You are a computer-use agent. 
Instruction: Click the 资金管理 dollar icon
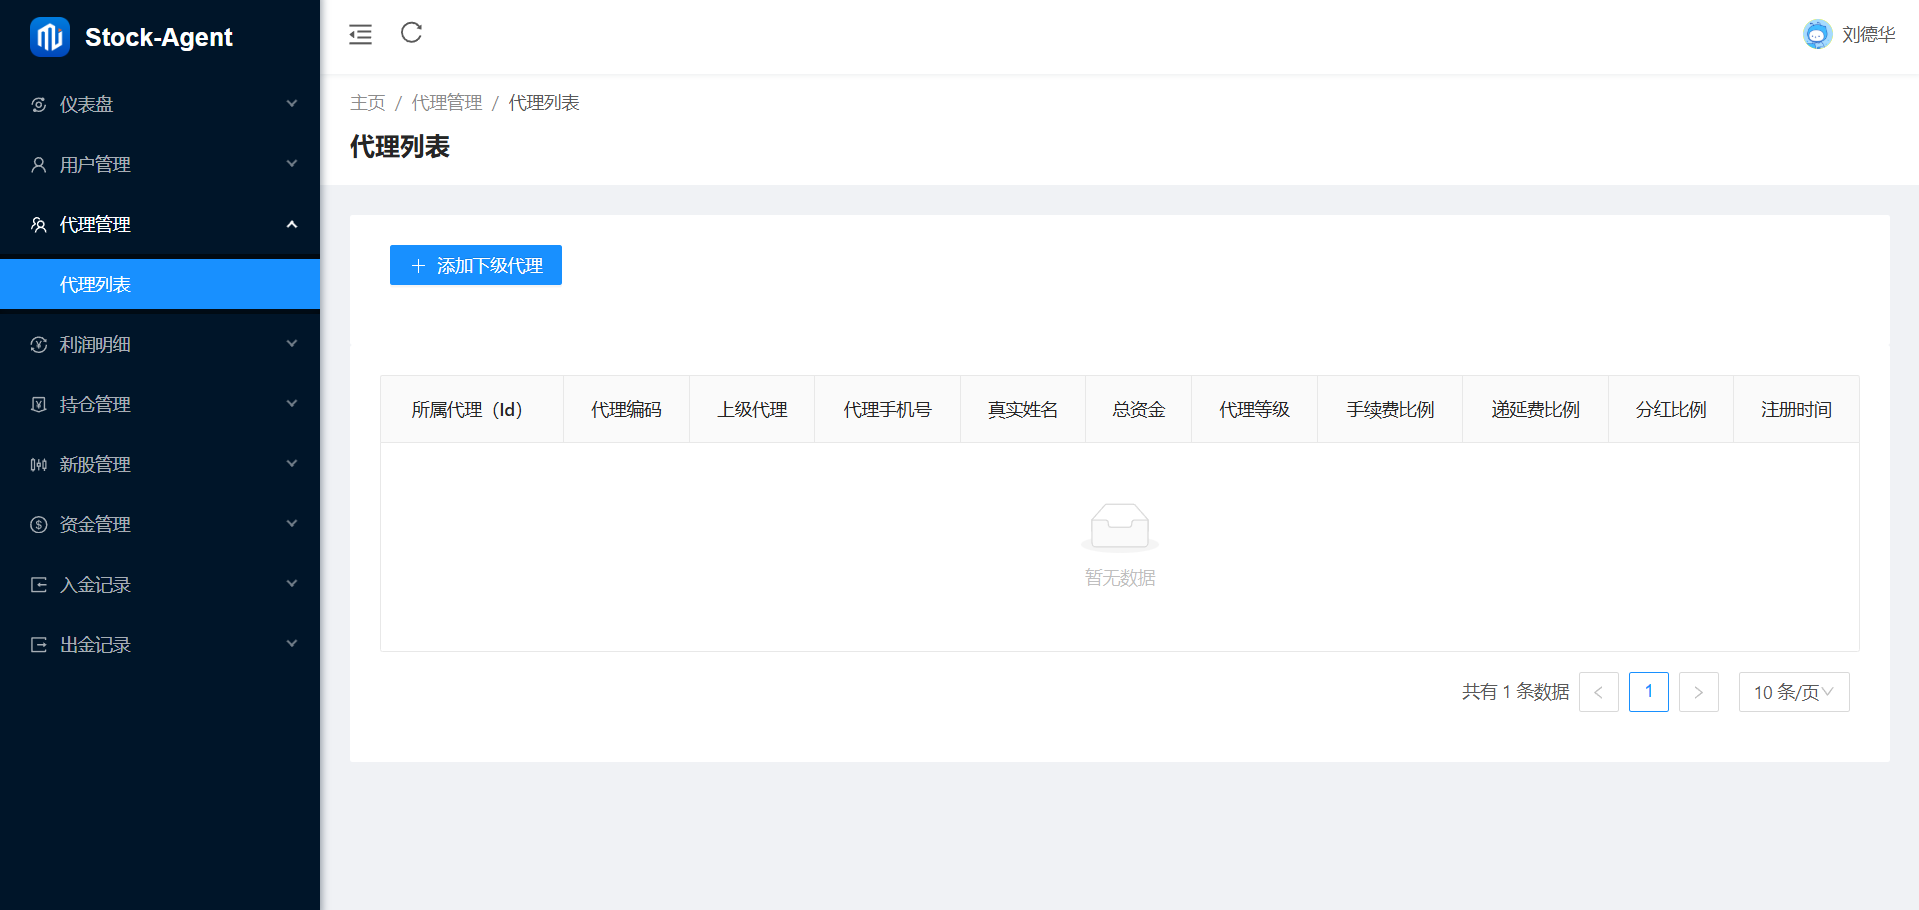tap(39, 525)
